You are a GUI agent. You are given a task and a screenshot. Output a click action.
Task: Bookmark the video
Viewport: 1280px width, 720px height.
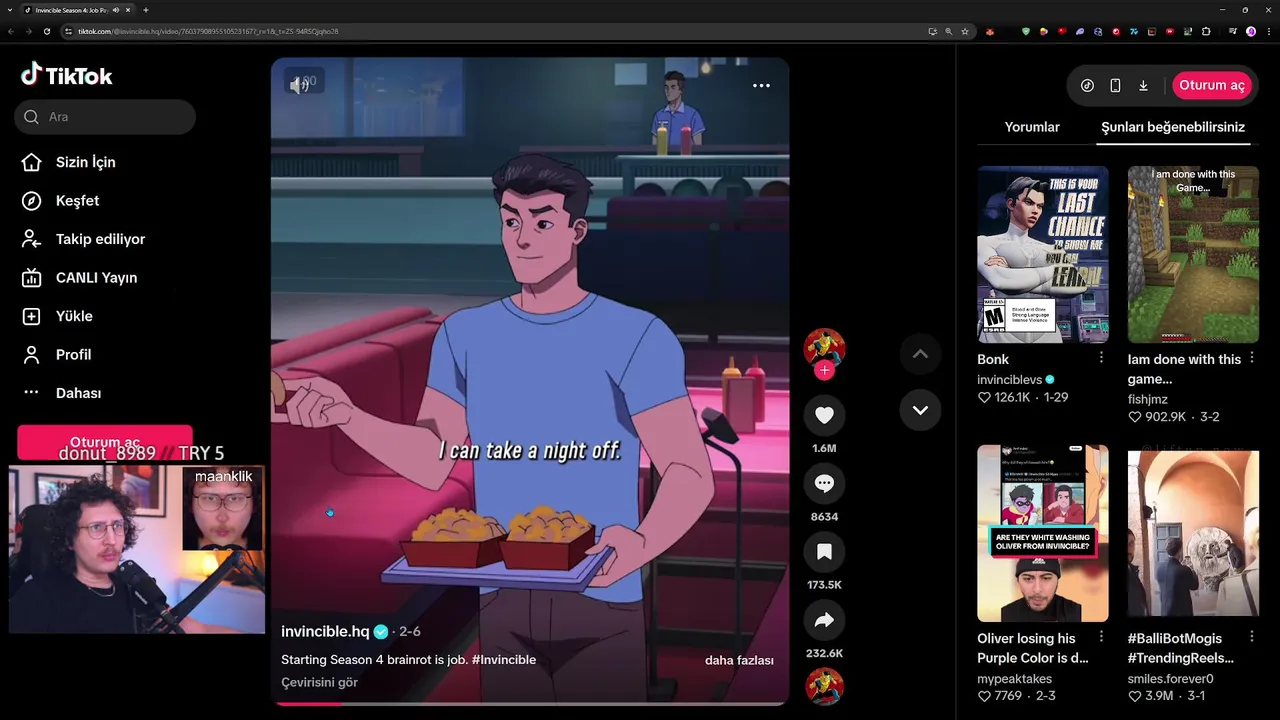(824, 552)
